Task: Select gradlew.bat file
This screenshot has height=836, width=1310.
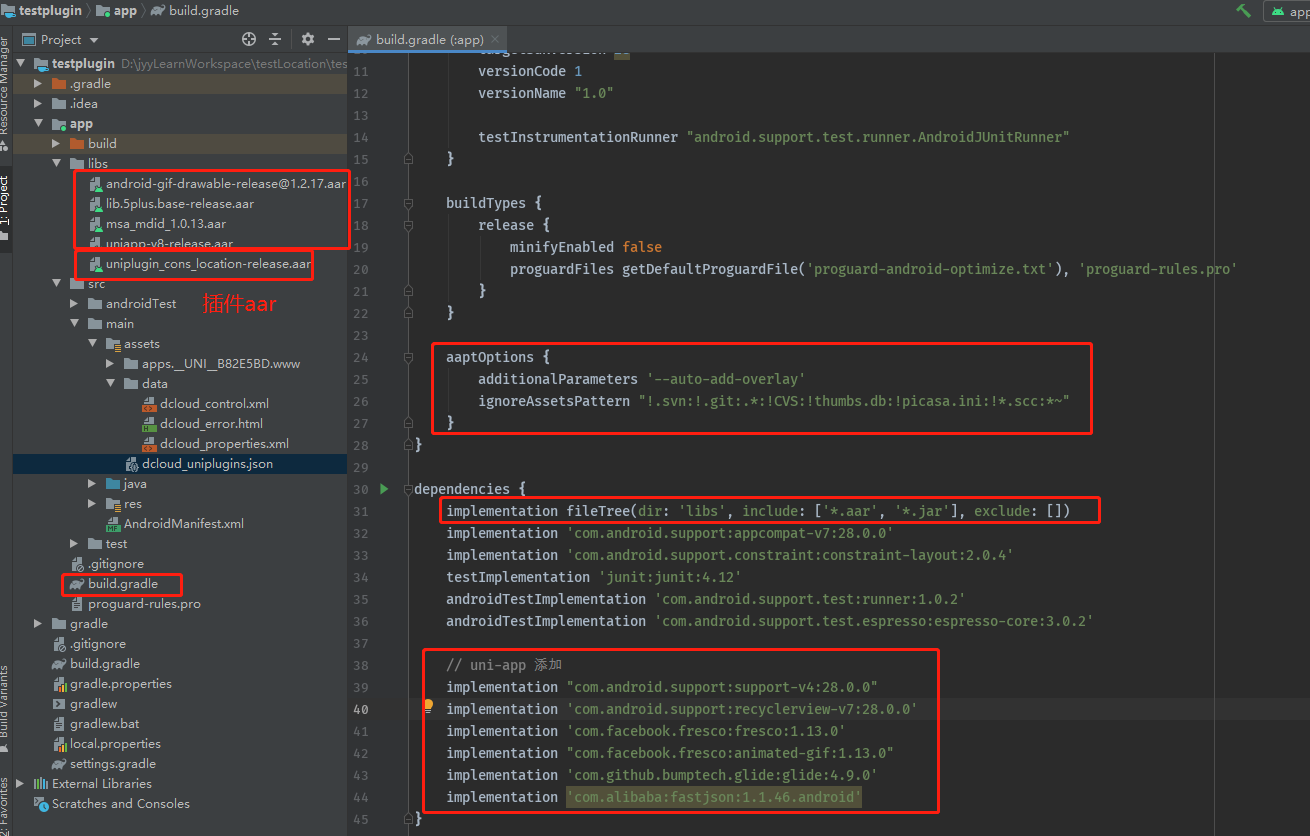Action: coord(105,724)
